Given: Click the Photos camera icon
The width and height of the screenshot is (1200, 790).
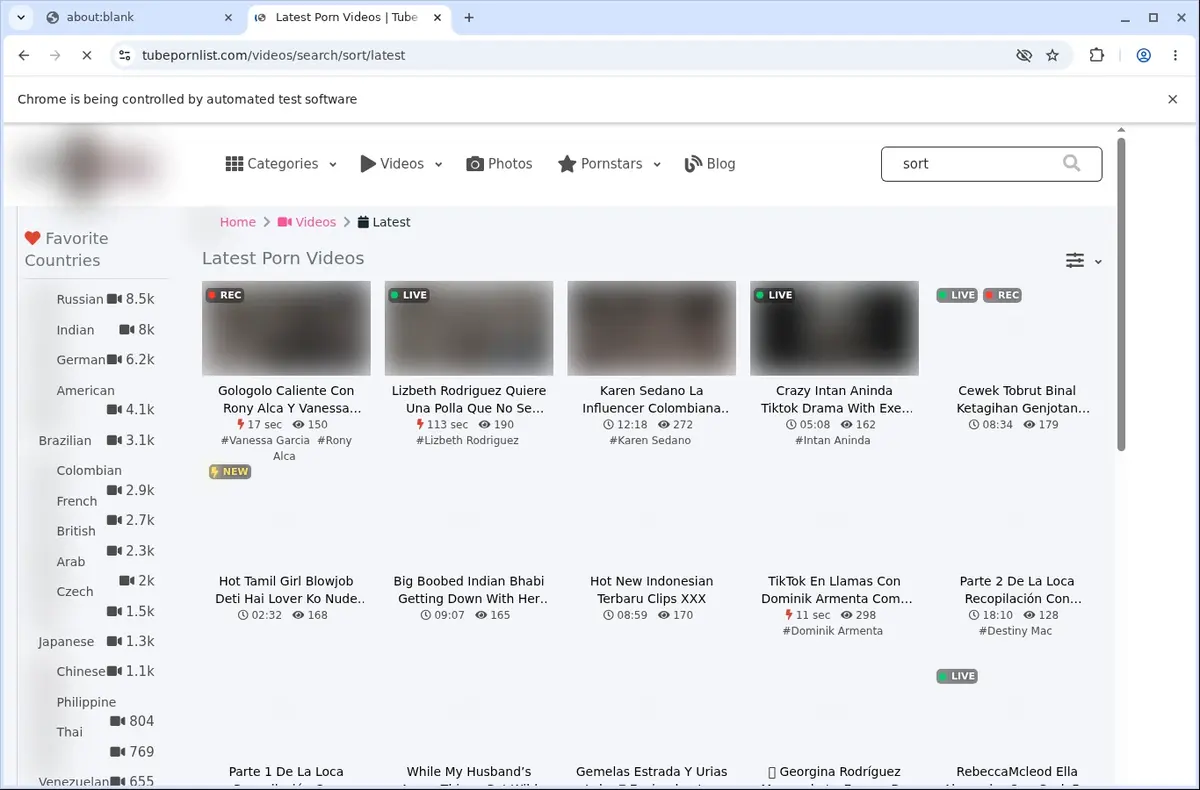Looking at the screenshot, I should click(x=475, y=164).
